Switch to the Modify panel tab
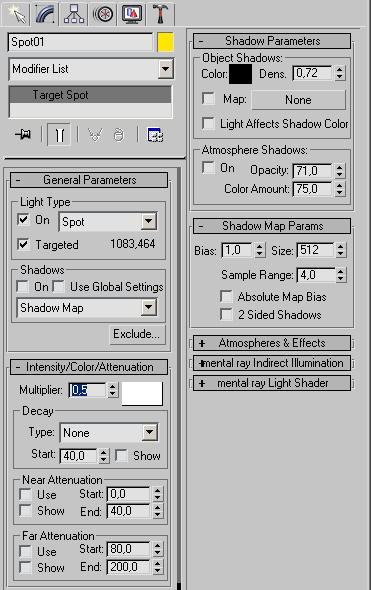 coord(45,13)
